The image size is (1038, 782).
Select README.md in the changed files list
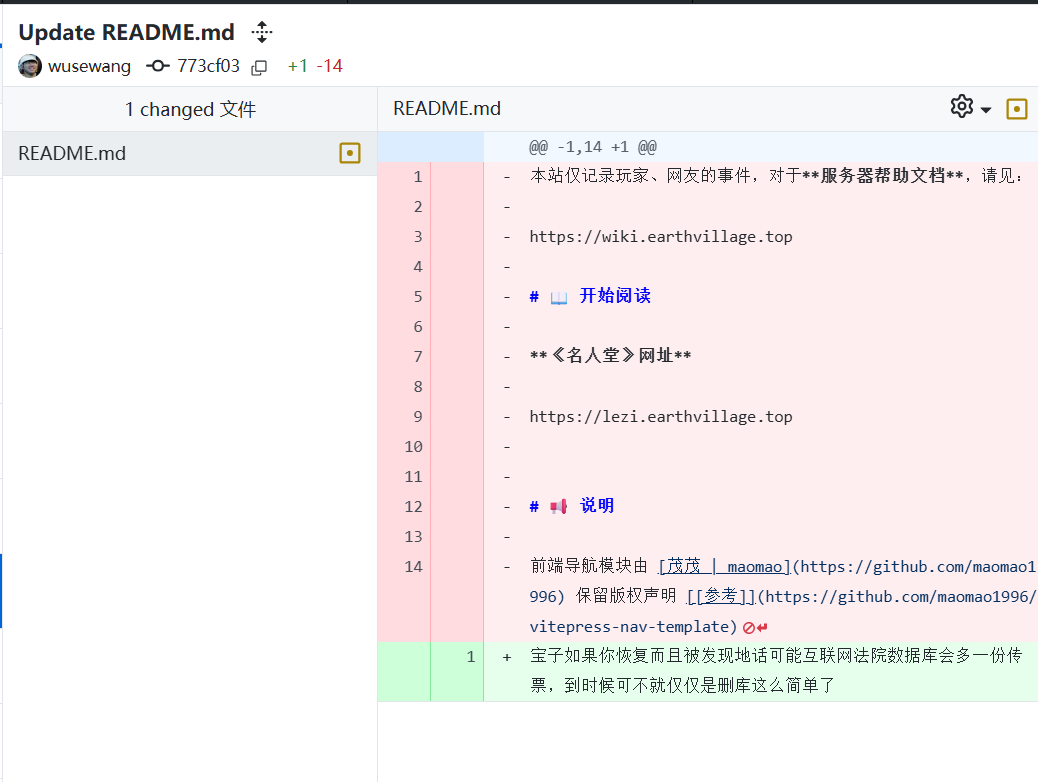pyautogui.click(x=72, y=153)
